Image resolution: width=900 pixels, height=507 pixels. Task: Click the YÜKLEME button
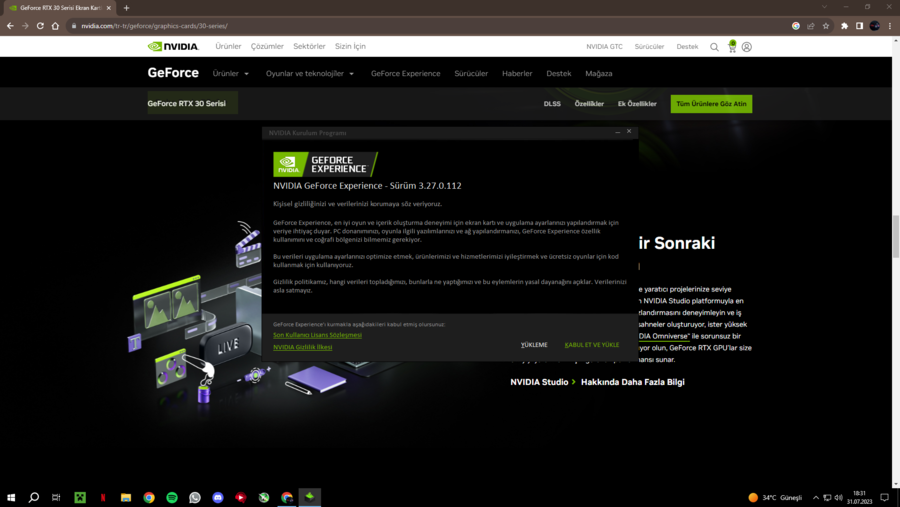click(x=534, y=345)
